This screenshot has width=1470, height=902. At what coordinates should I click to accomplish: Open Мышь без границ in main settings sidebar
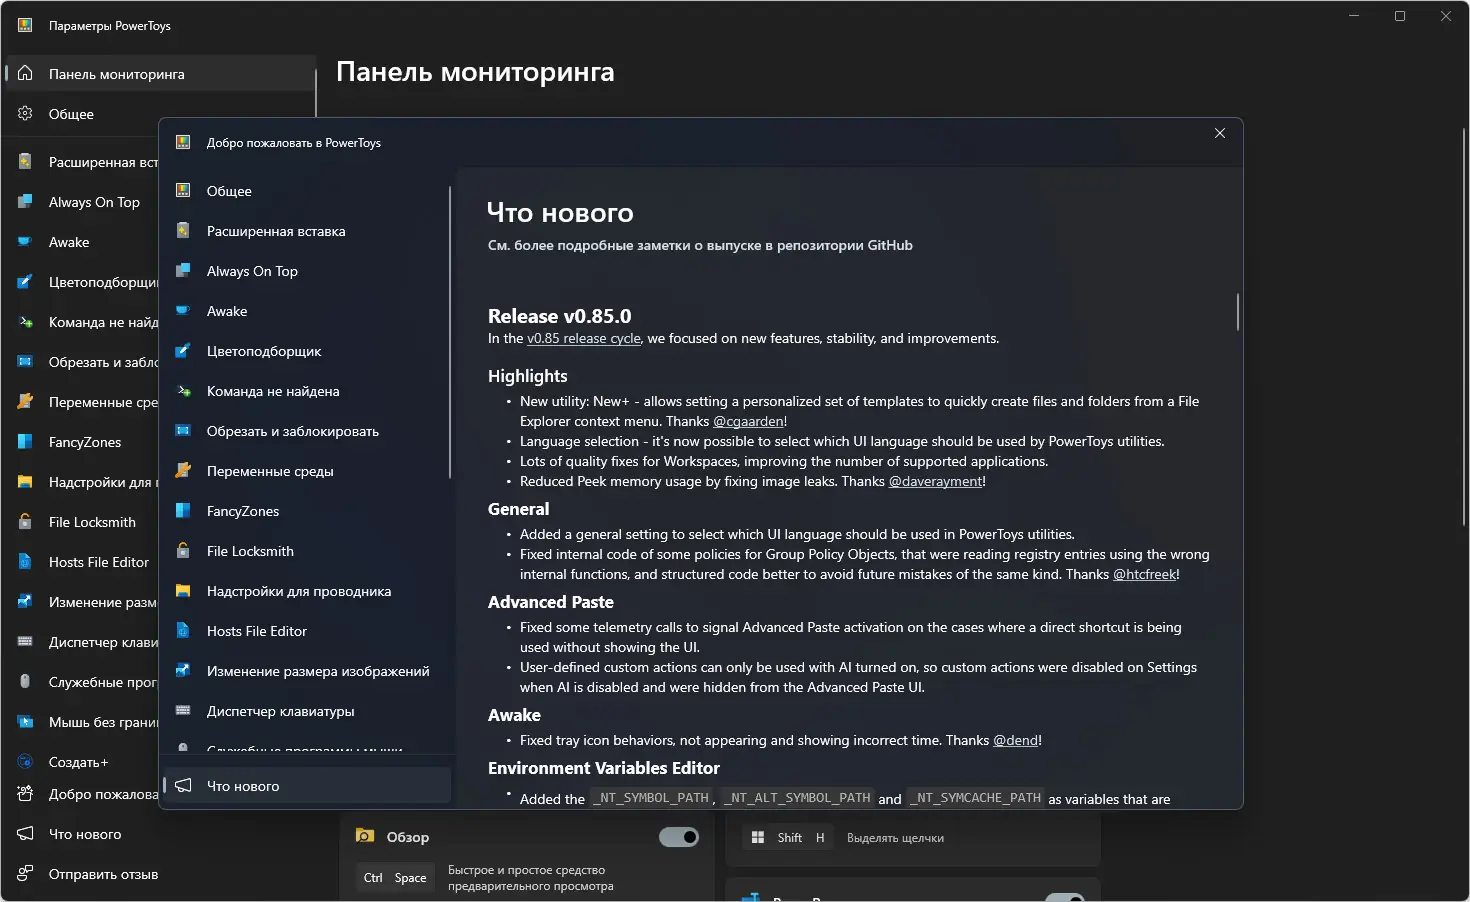[x=82, y=722]
